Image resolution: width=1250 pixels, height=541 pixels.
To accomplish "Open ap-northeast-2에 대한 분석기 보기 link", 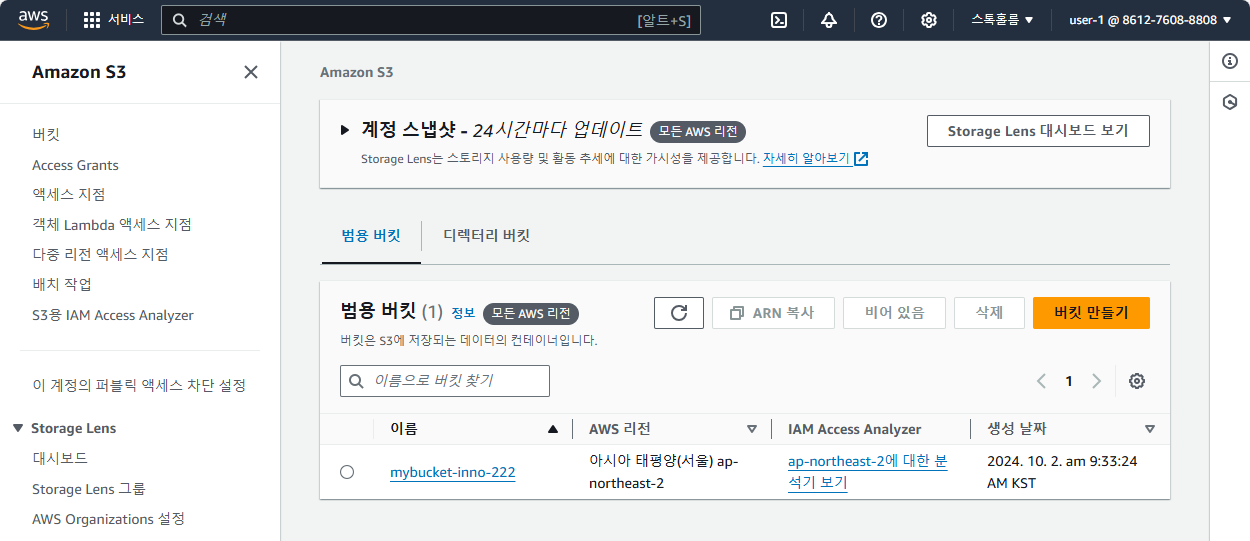I will [x=868, y=472].
